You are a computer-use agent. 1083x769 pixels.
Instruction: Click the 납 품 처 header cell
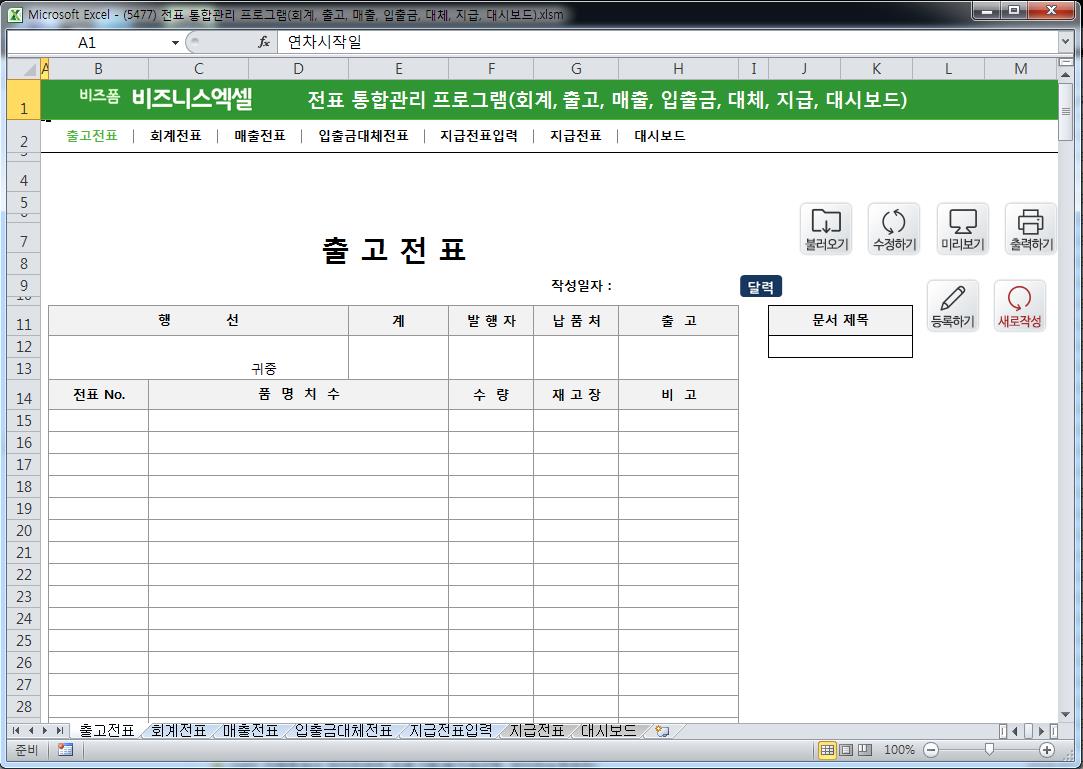pyautogui.click(x=576, y=321)
